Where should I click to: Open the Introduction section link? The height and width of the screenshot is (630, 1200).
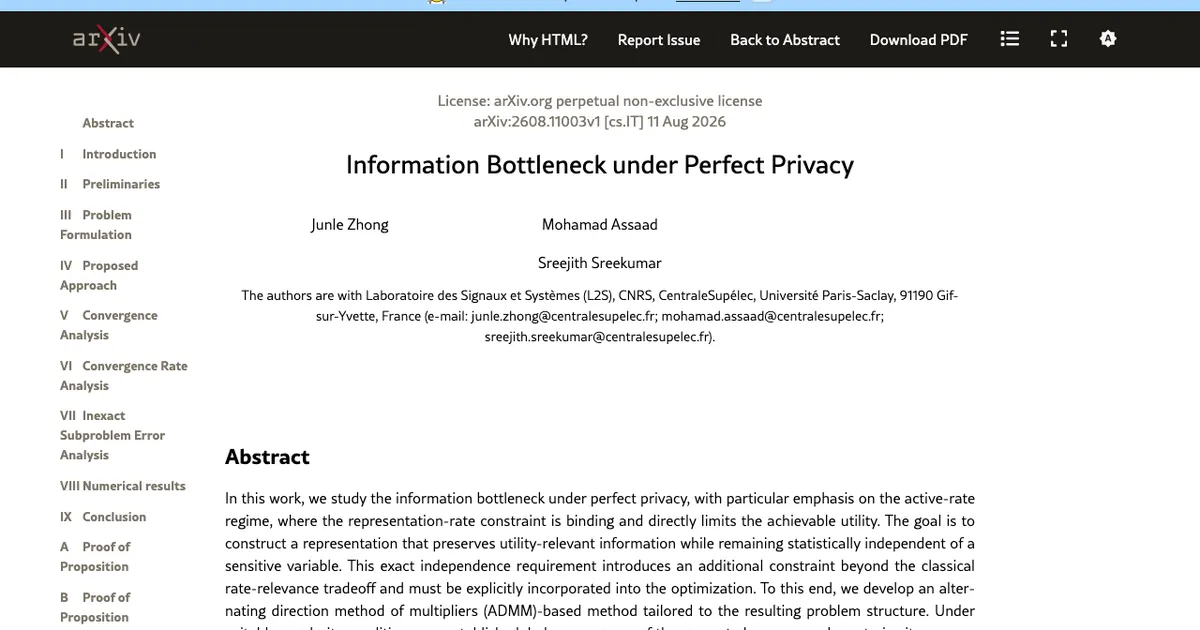(108, 154)
